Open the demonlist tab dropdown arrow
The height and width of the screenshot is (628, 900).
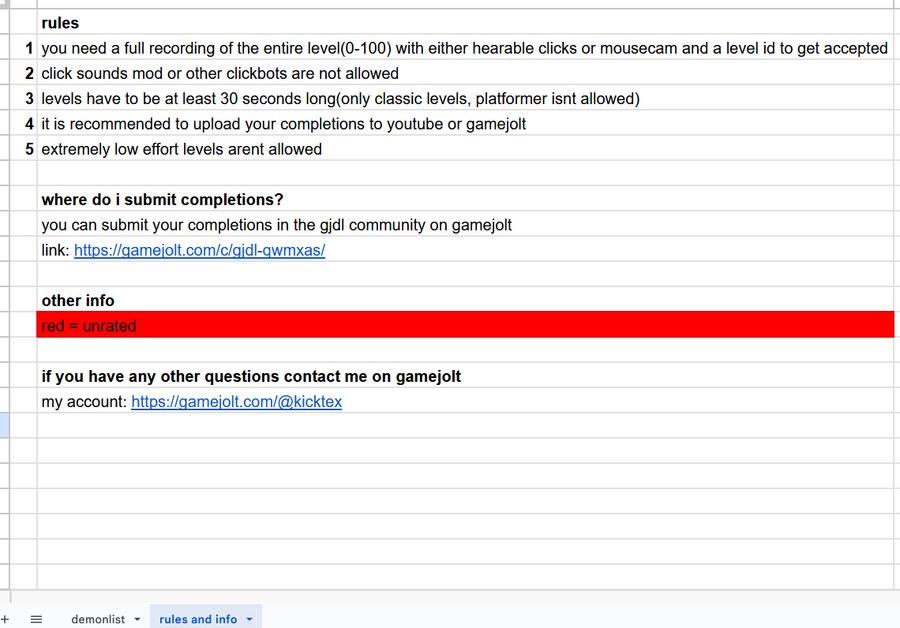pos(137,620)
